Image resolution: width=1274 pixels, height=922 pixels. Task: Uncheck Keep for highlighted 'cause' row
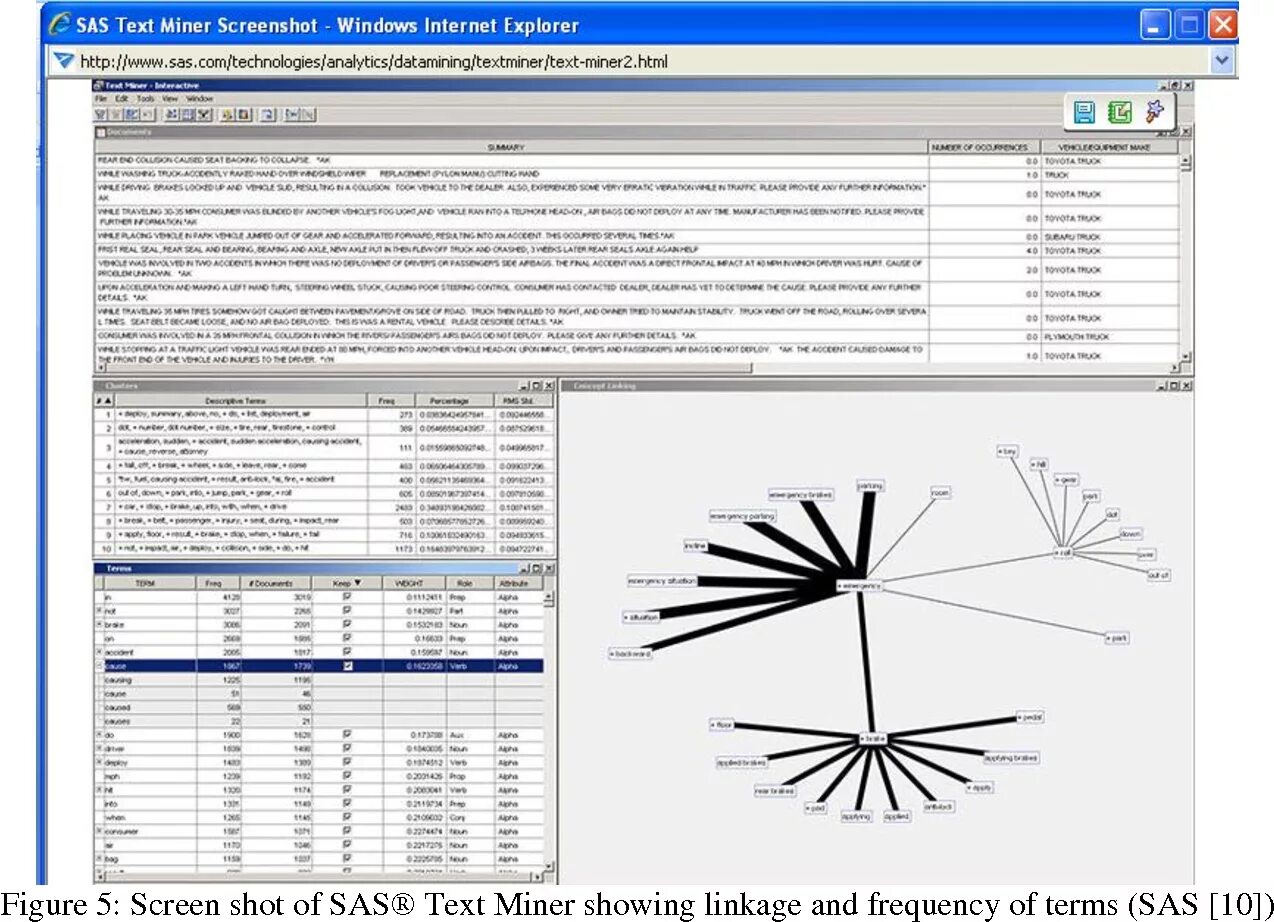347,666
